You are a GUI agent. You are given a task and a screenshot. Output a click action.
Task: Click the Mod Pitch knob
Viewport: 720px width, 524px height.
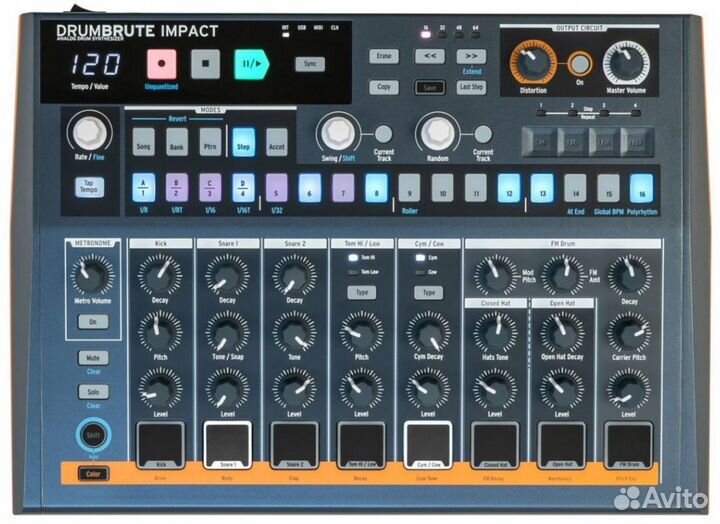click(x=495, y=276)
